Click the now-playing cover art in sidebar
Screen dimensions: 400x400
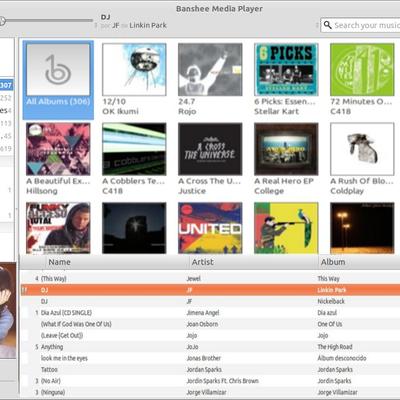(8, 311)
